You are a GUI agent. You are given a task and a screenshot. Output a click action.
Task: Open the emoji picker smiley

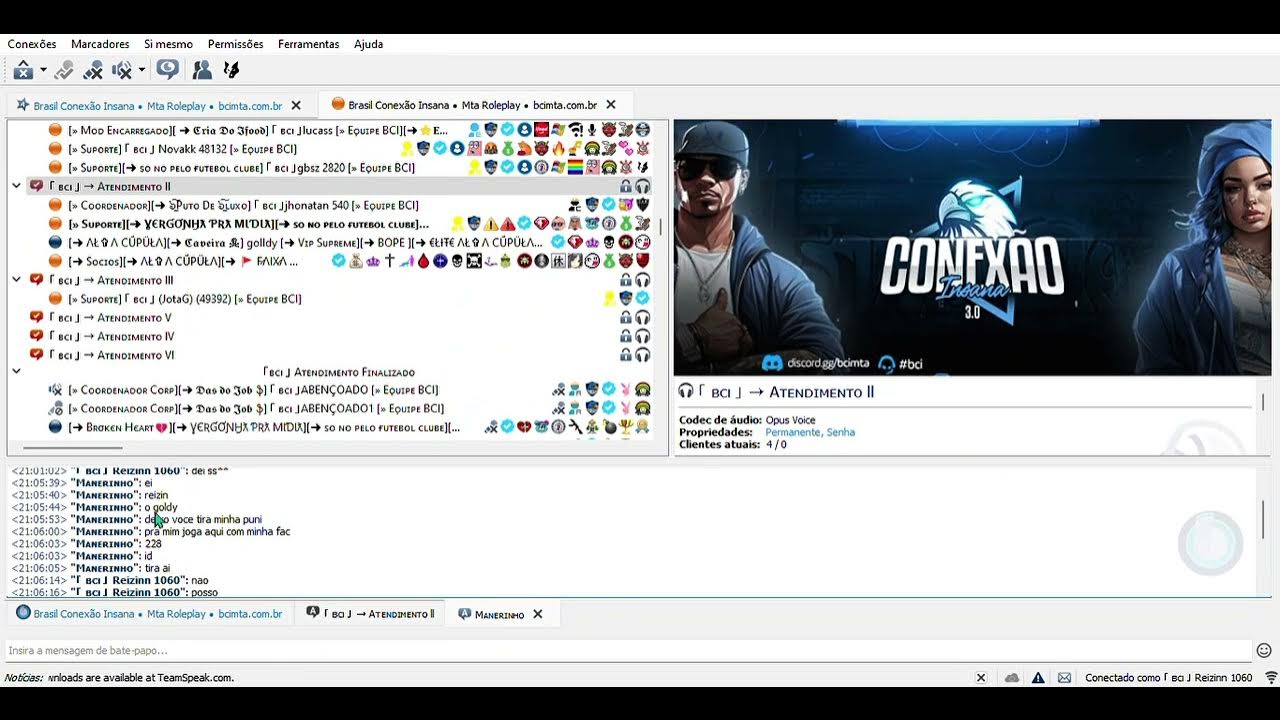point(1264,651)
